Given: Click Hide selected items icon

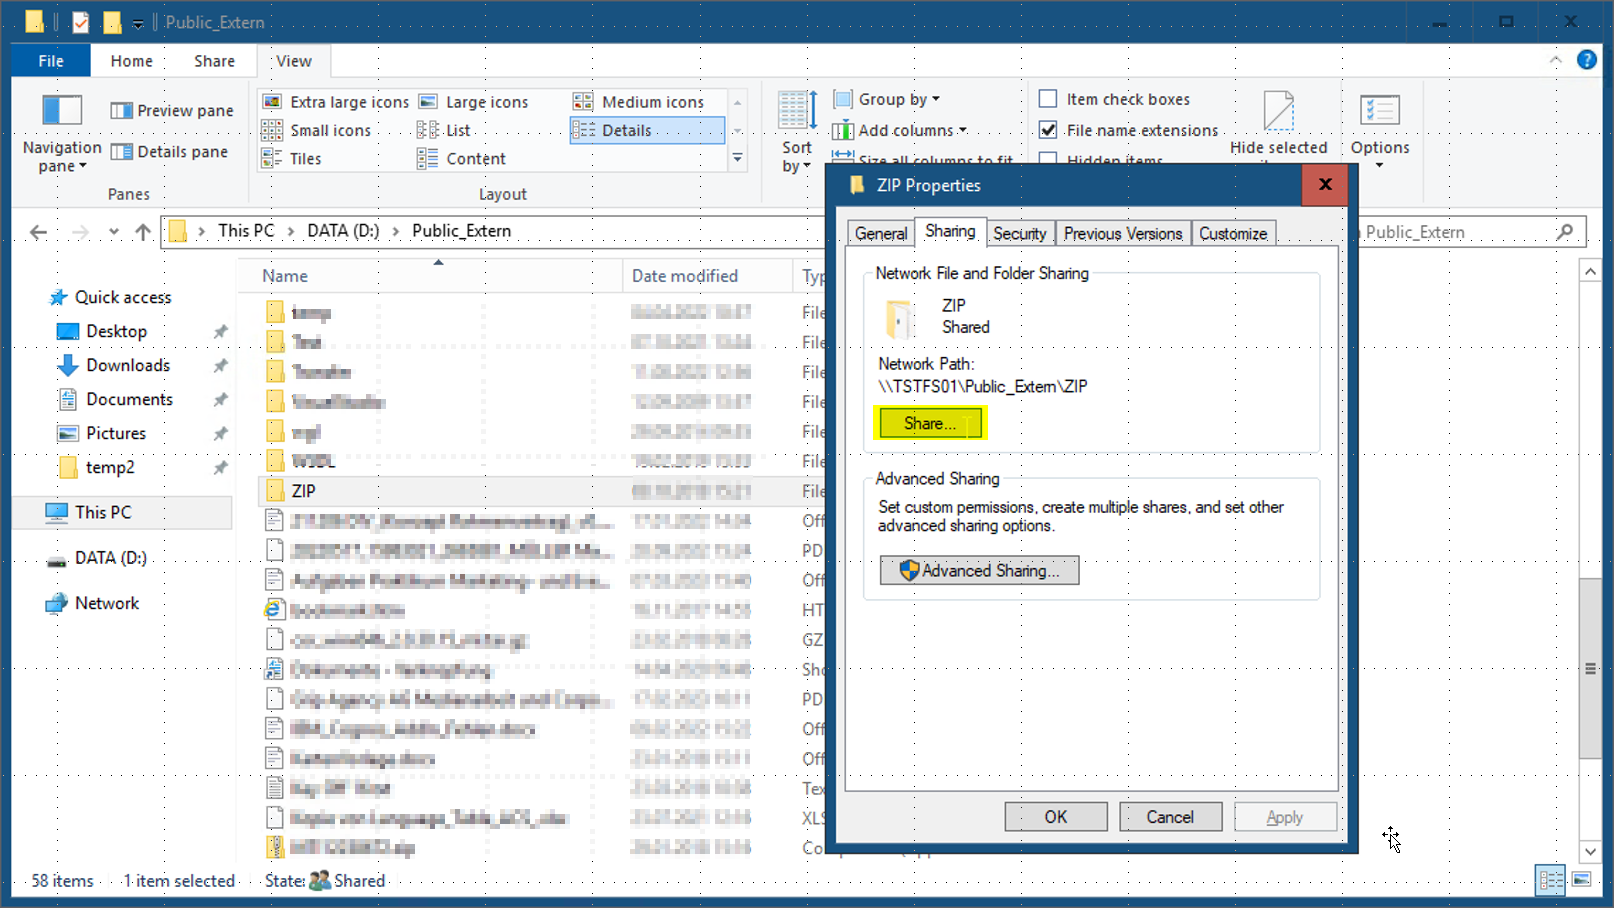Looking at the screenshot, I should coord(1279,111).
